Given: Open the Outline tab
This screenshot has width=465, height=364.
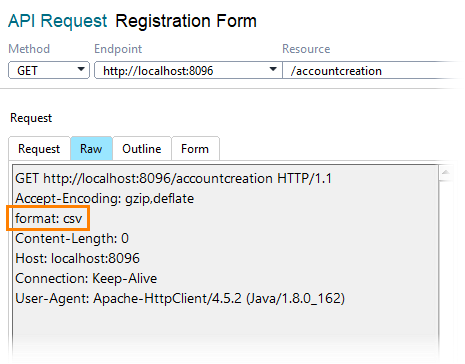Looking at the screenshot, I should [x=142, y=149].
